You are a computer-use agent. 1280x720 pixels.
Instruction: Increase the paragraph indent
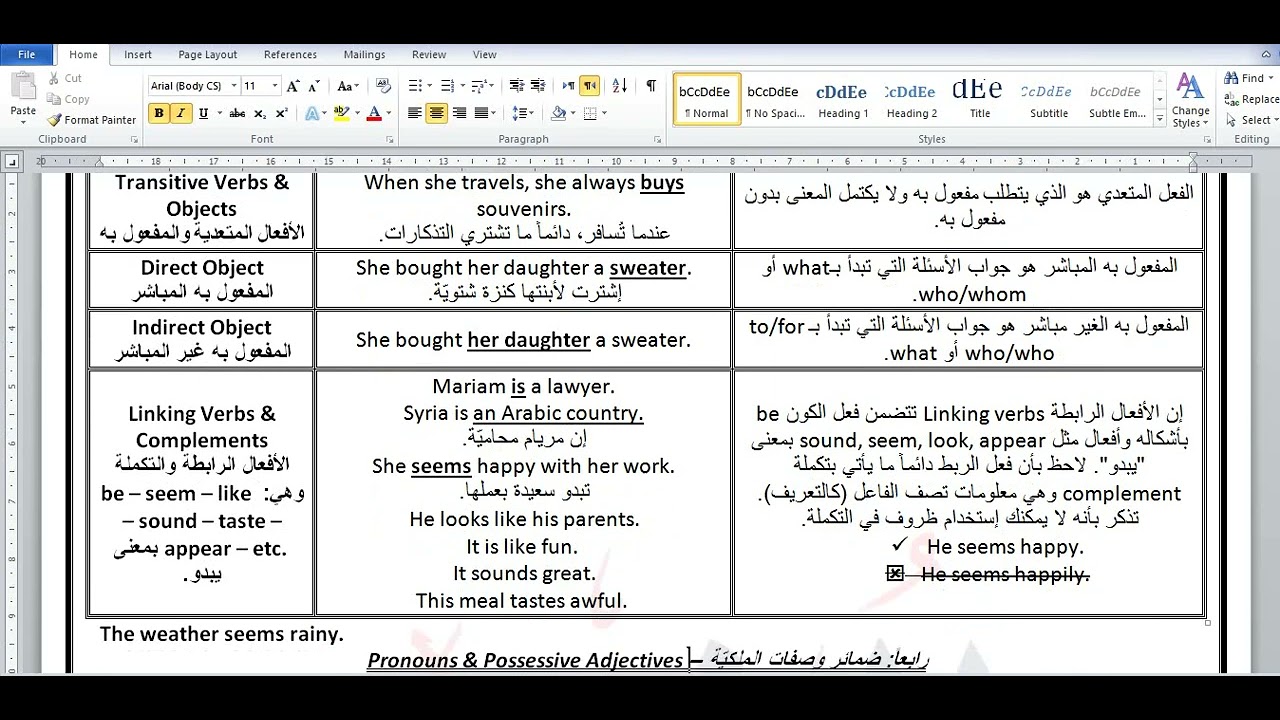[538, 86]
